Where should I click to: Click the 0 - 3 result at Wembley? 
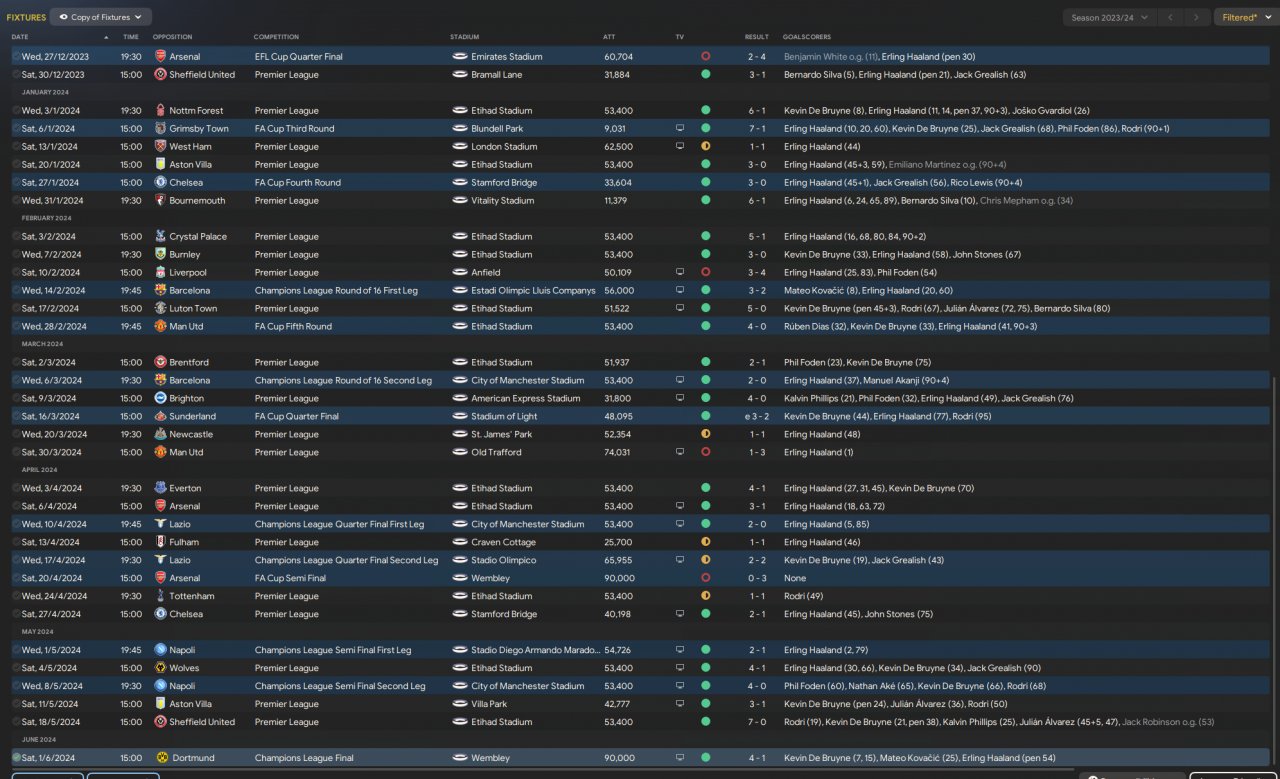[x=757, y=579]
